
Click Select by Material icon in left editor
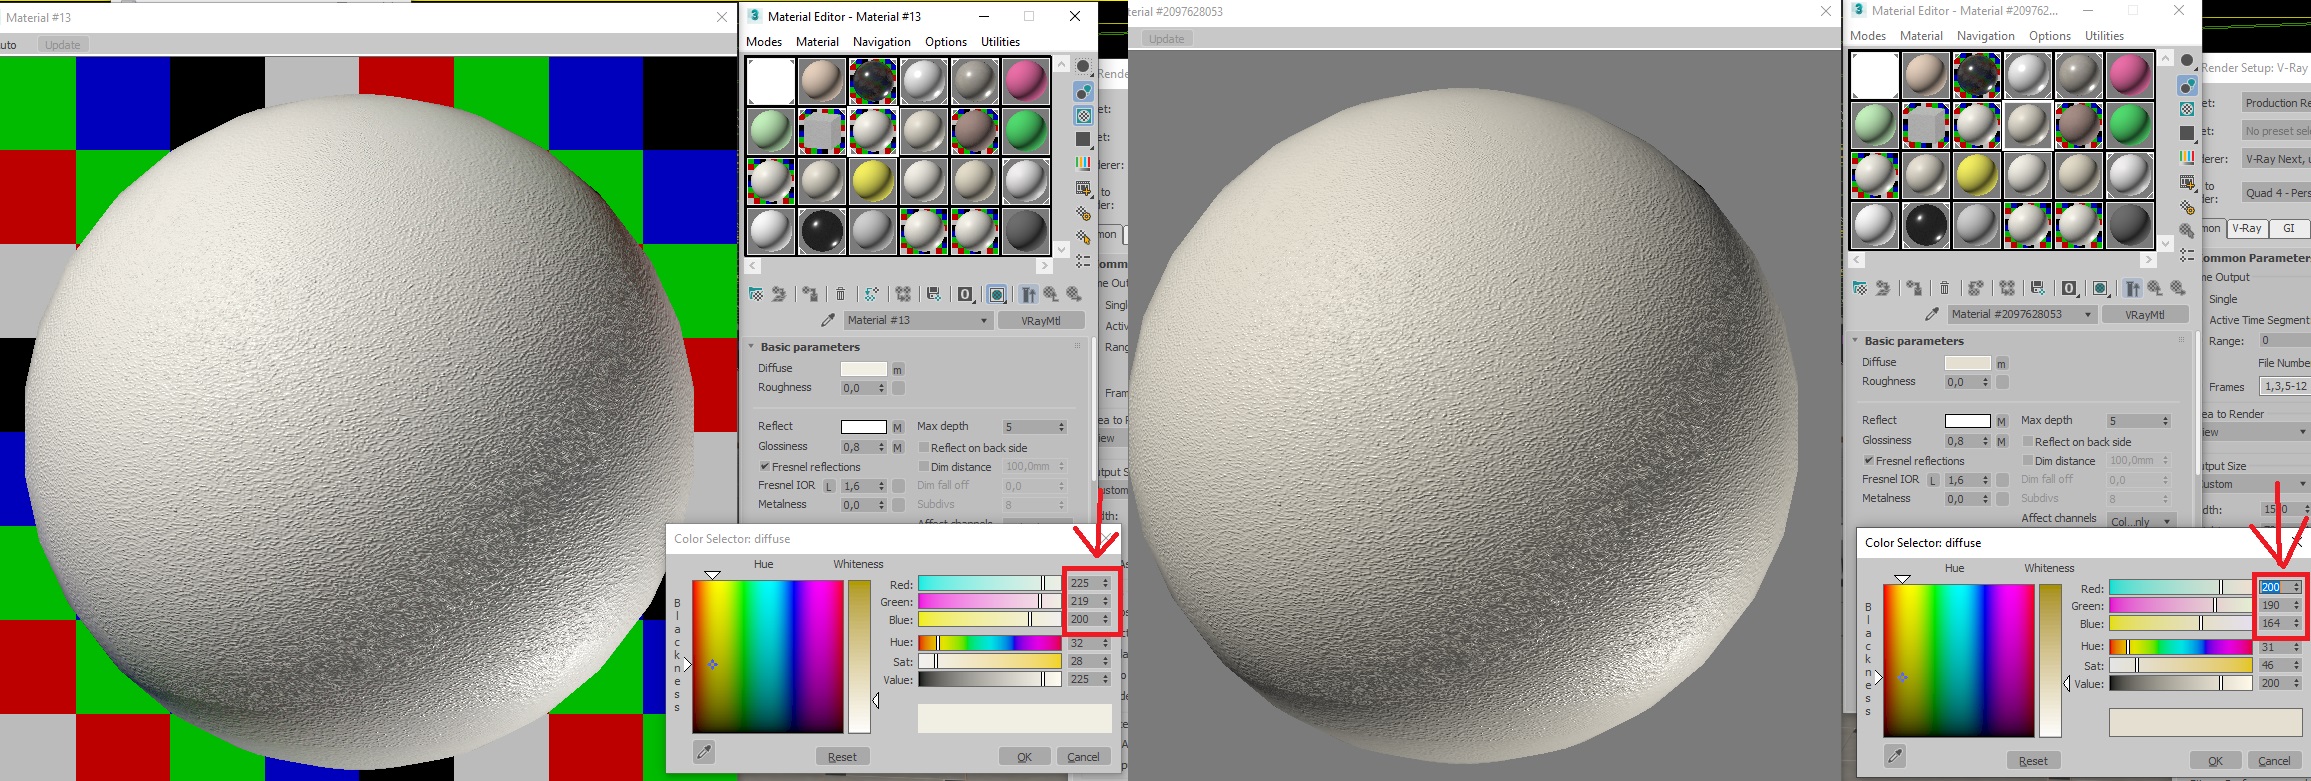[x=1083, y=238]
